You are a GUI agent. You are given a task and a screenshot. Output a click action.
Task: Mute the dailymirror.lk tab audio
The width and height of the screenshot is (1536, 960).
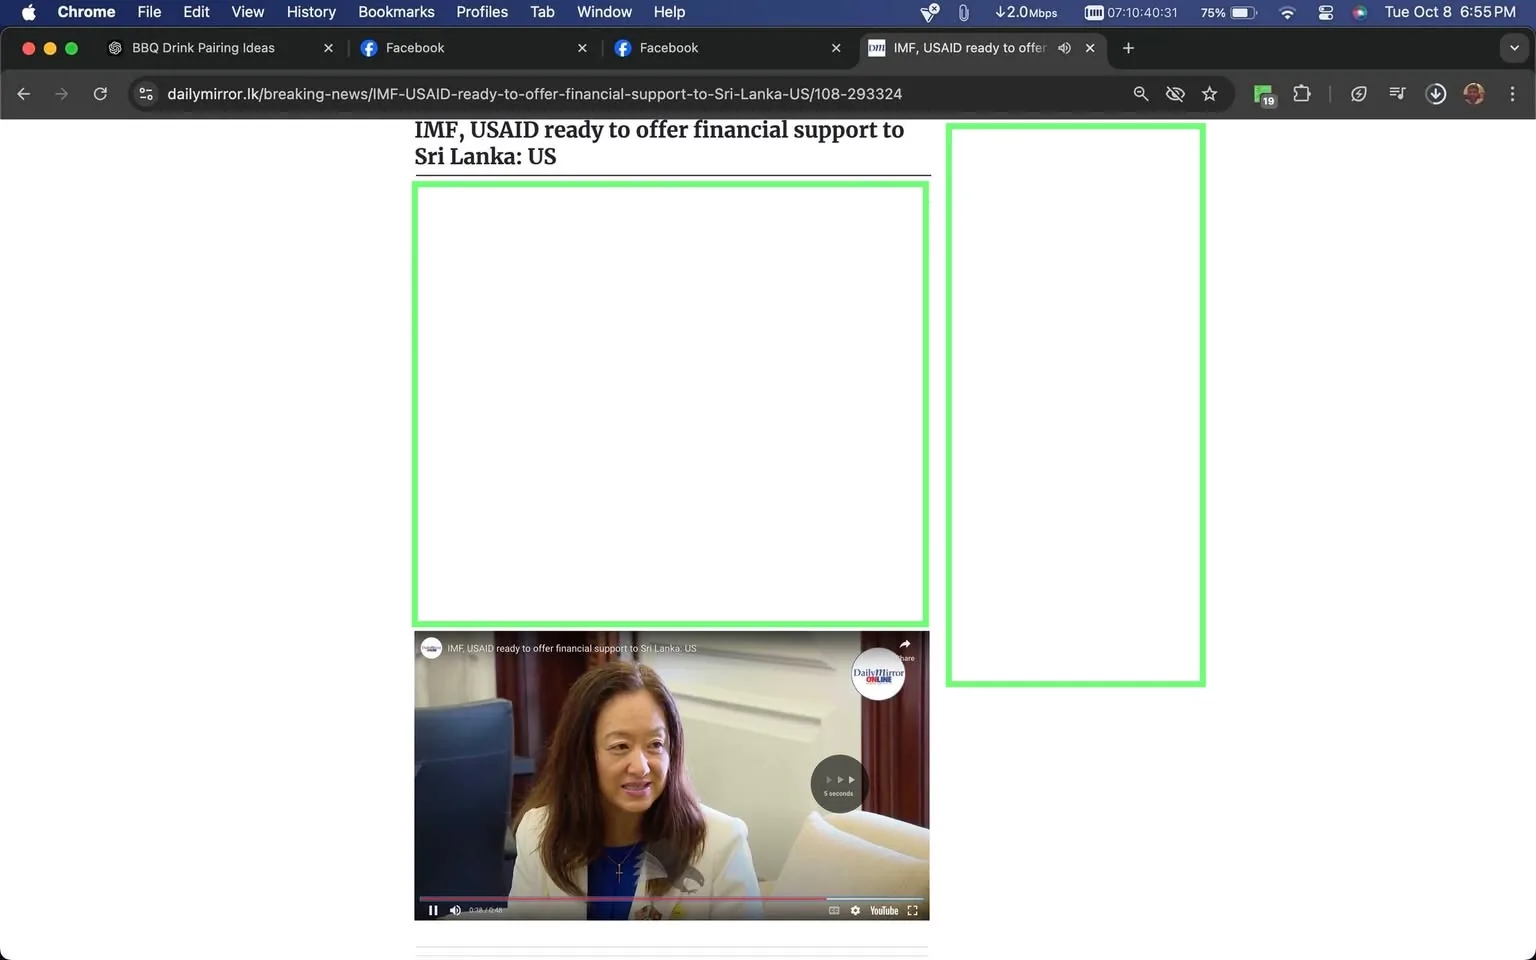pyautogui.click(x=1064, y=47)
